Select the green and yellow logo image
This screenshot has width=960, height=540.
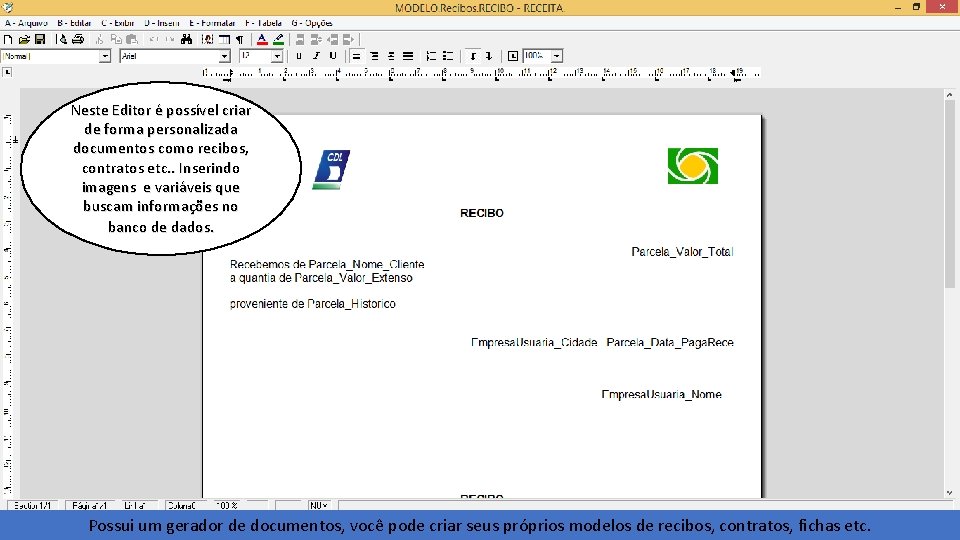point(692,166)
